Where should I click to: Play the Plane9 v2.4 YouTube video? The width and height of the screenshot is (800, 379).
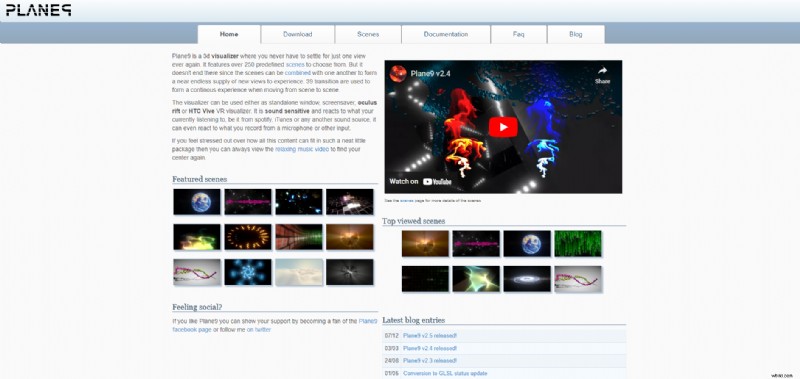(503, 127)
